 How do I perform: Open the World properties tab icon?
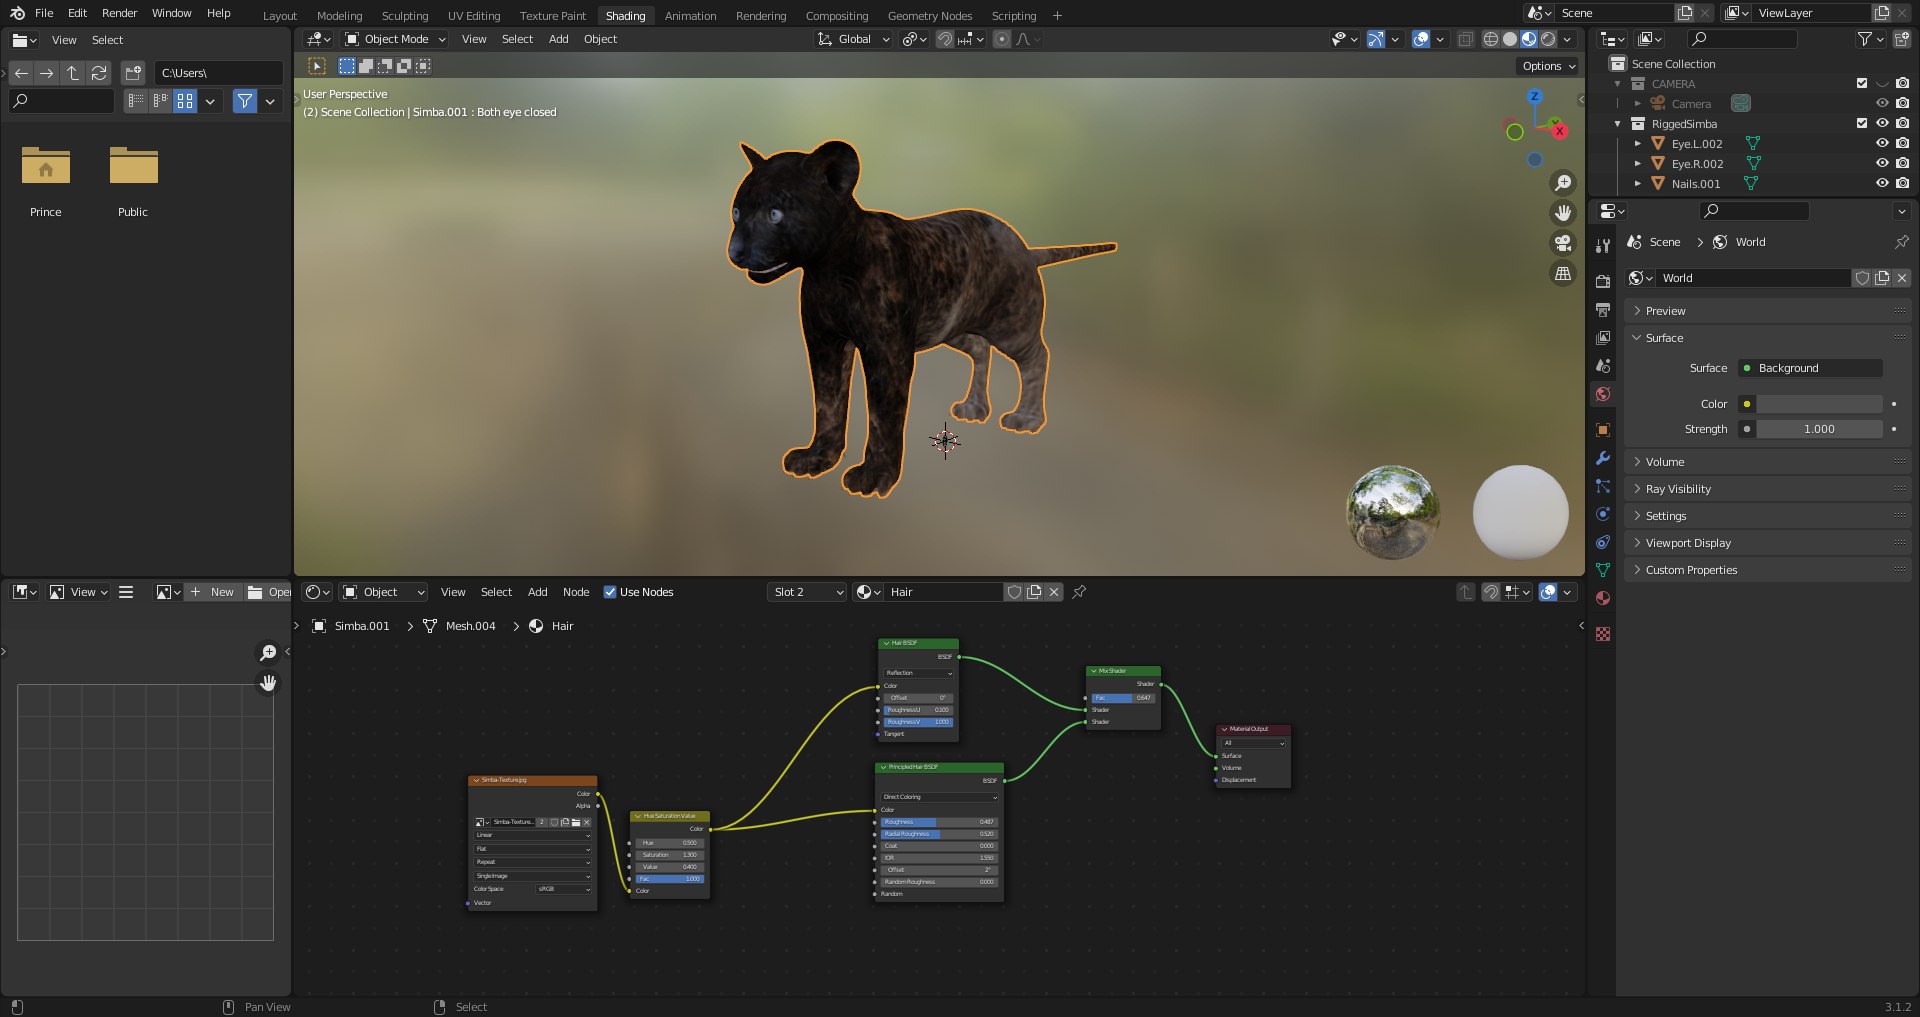1603,394
